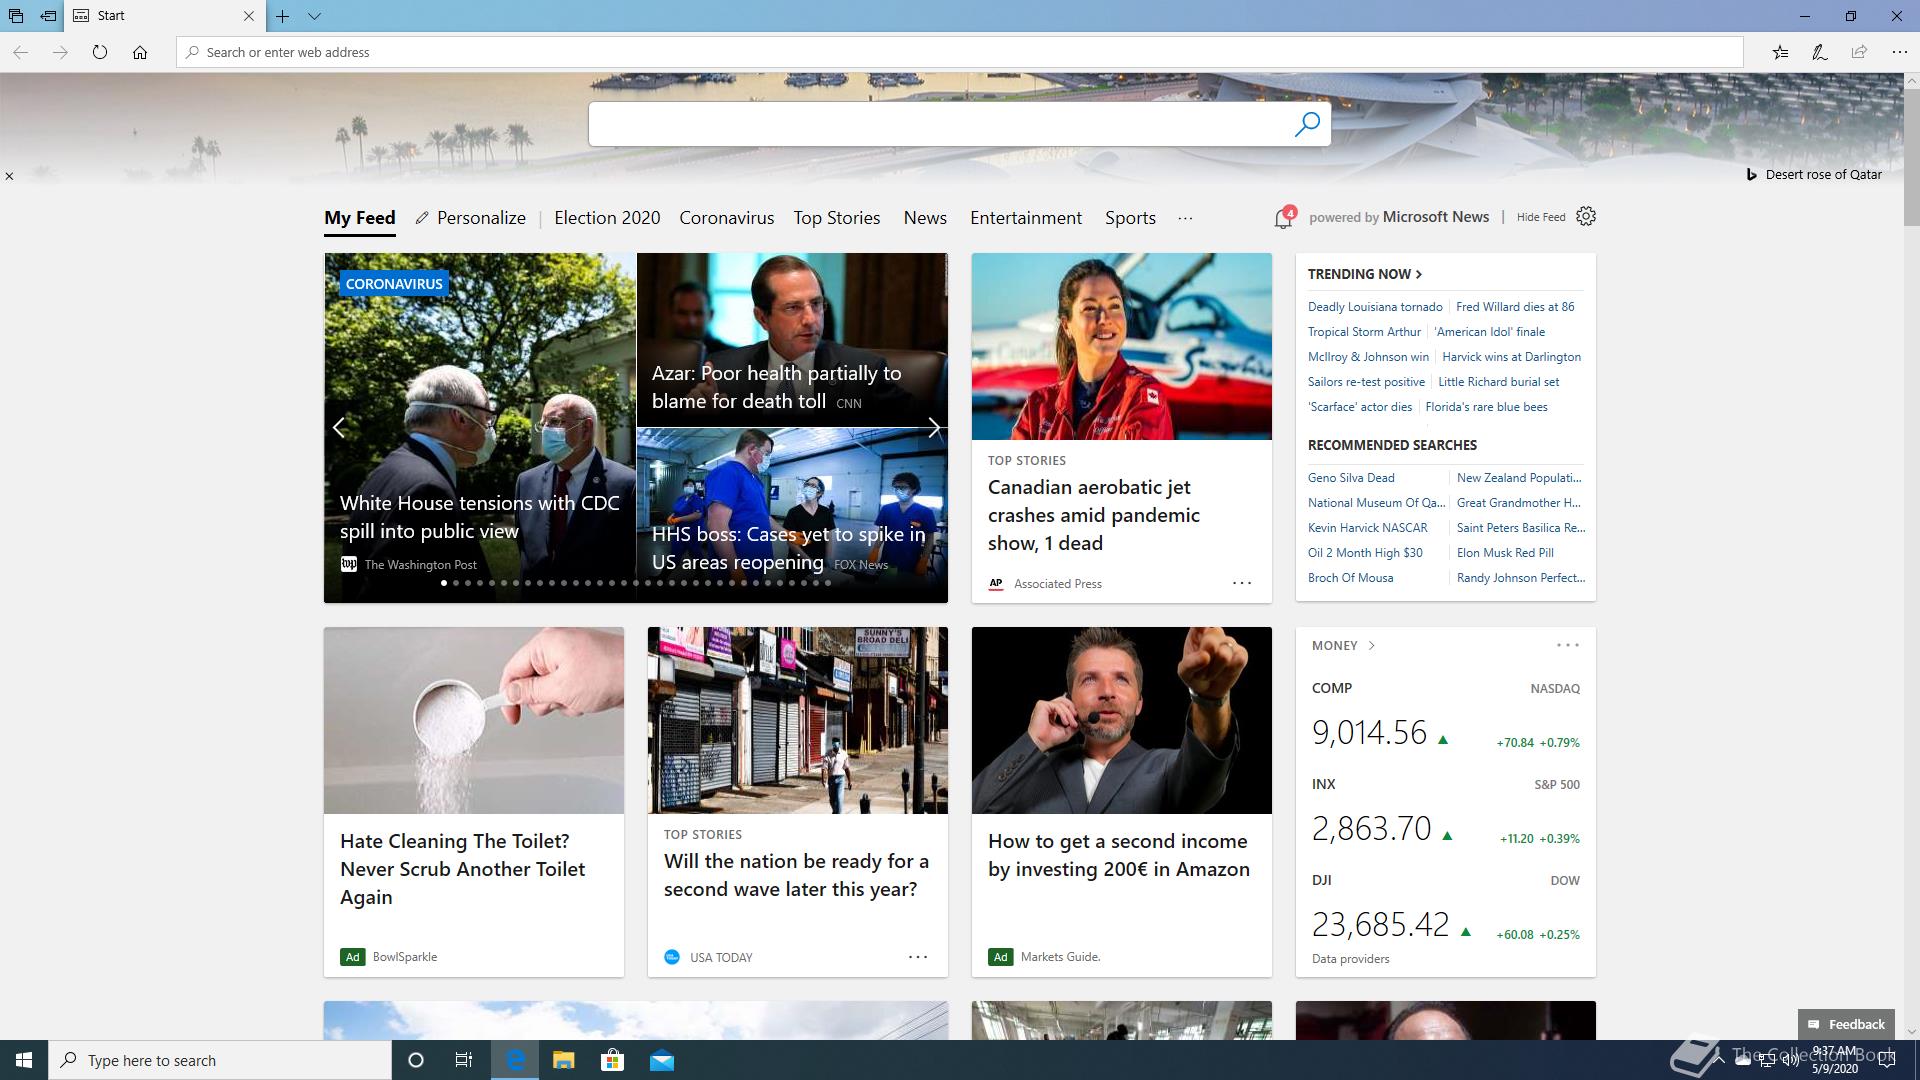Click the Bing logo by Desert rose
Screen dimensions: 1920x1080
pos(1751,174)
